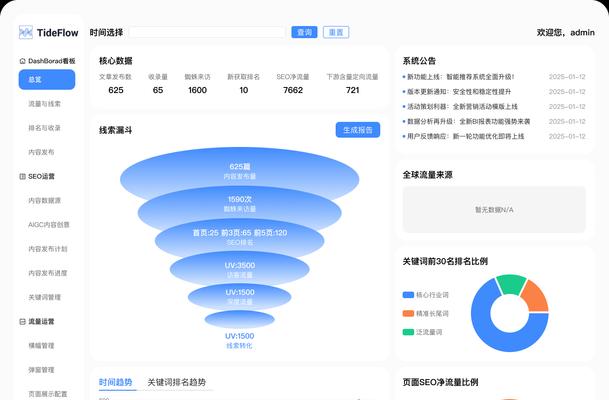
Task: Click the blue 查询 button
Action: click(304, 32)
